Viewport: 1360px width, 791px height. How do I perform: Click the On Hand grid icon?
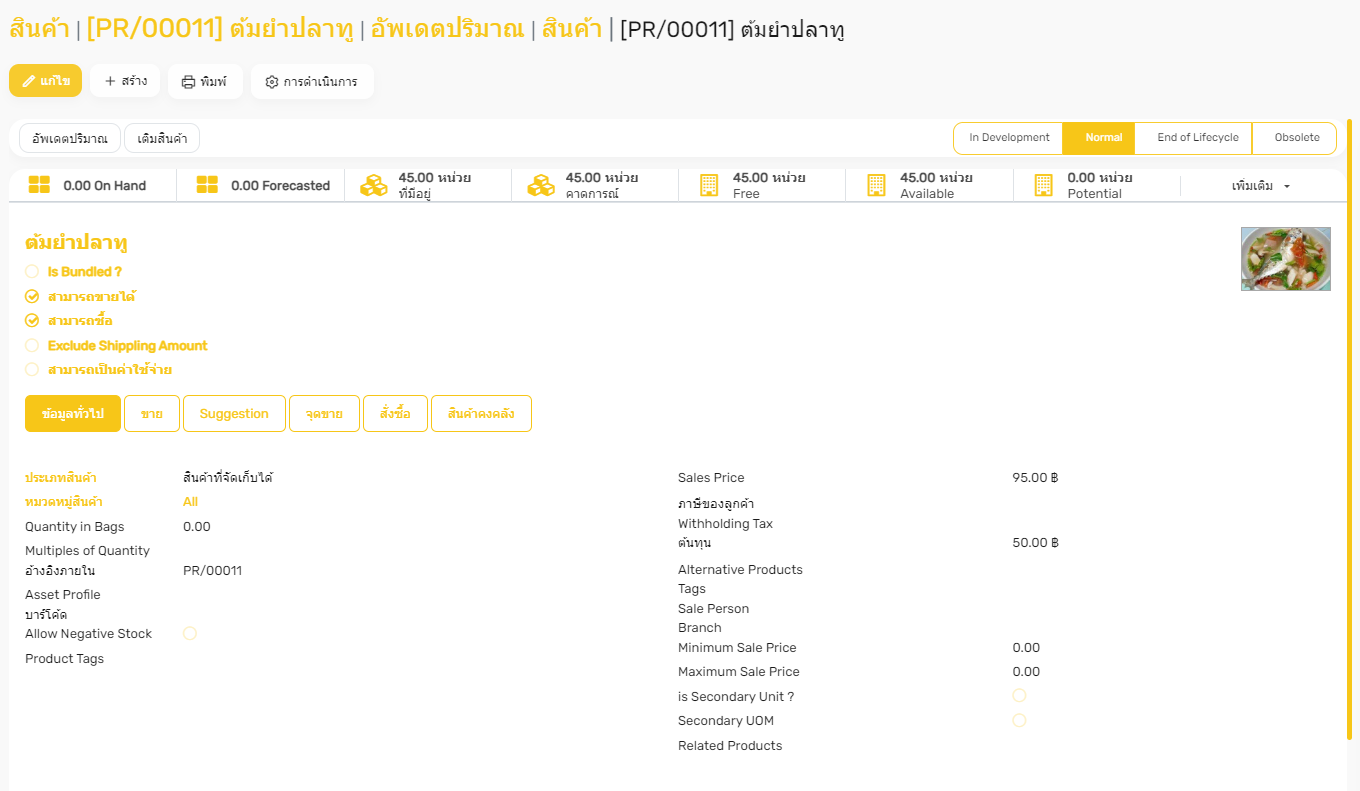point(39,185)
